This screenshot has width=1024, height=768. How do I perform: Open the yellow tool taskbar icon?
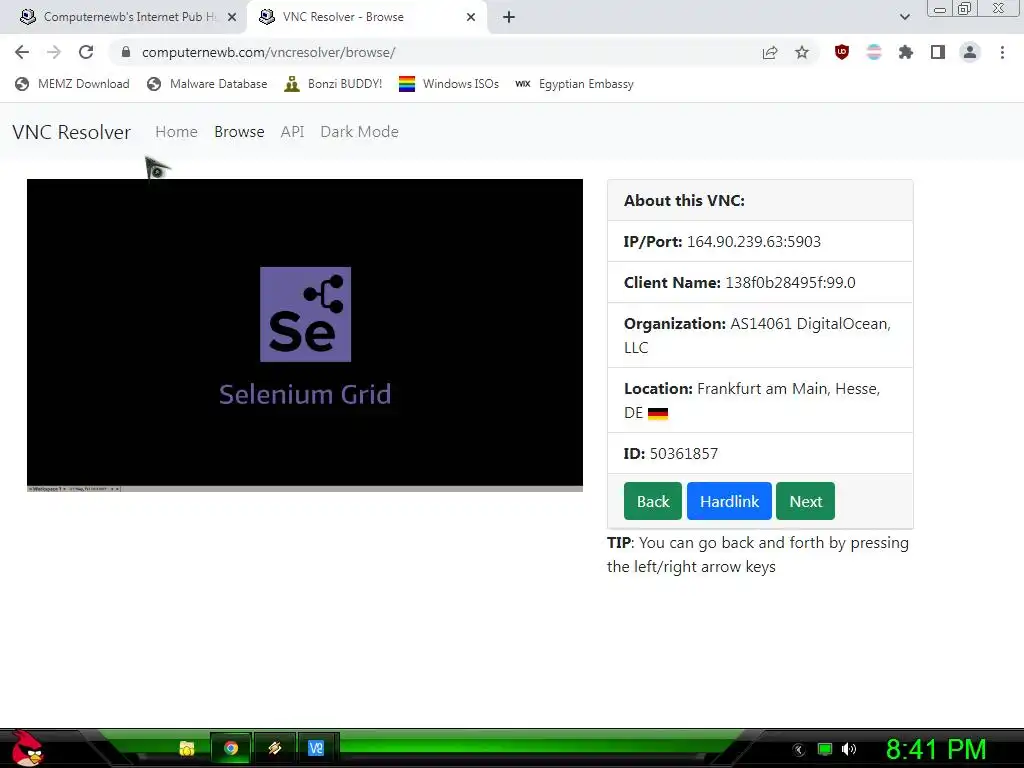(x=274, y=748)
